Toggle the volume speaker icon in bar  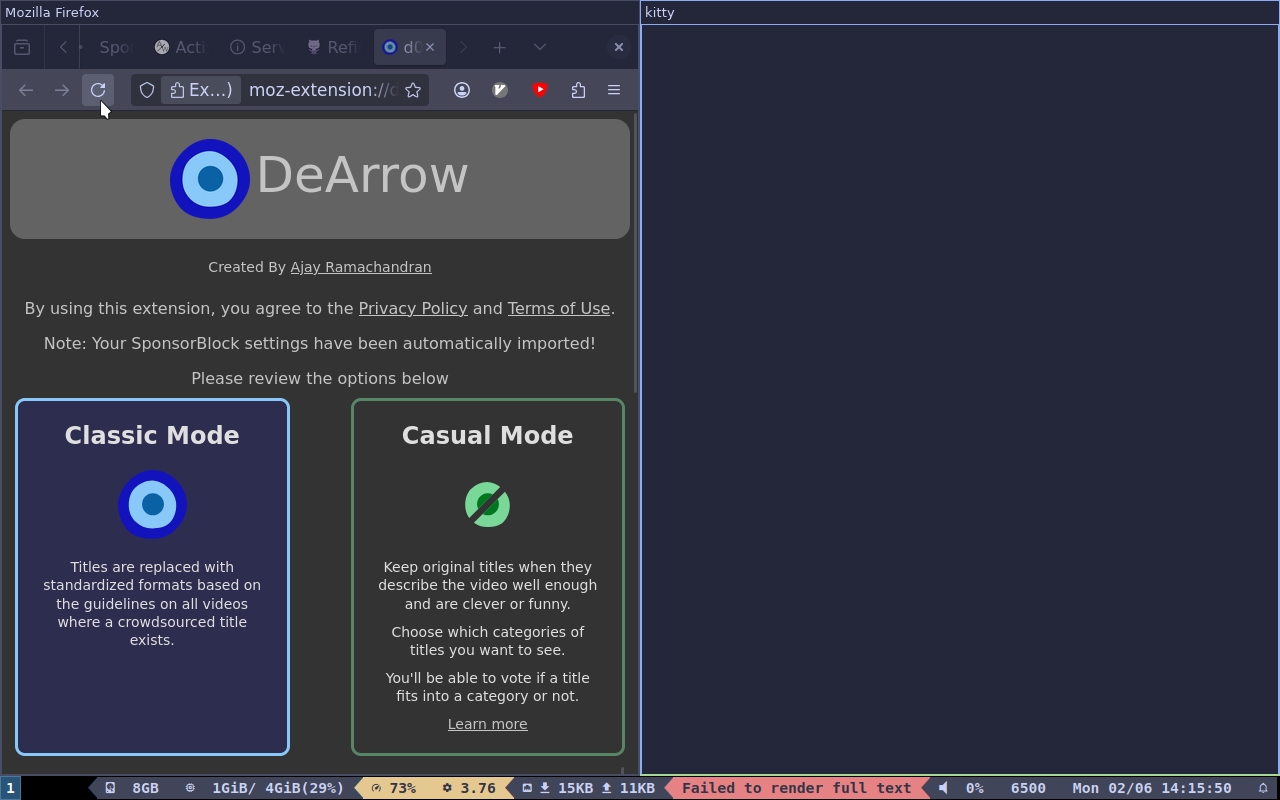[x=943, y=788]
